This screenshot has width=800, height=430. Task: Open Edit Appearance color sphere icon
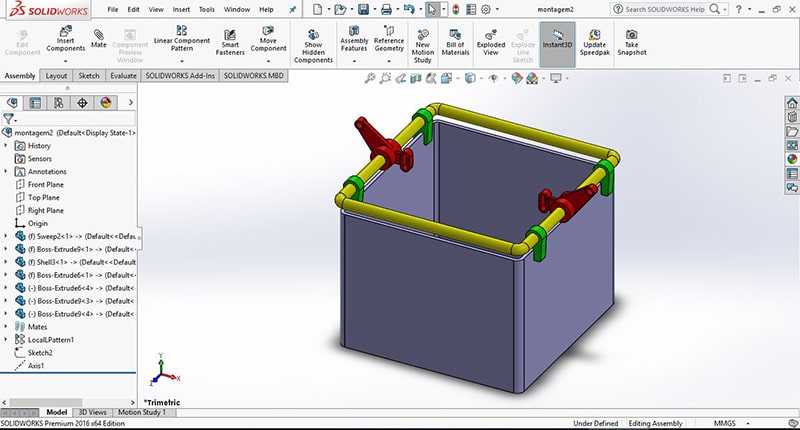(x=517, y=78)
